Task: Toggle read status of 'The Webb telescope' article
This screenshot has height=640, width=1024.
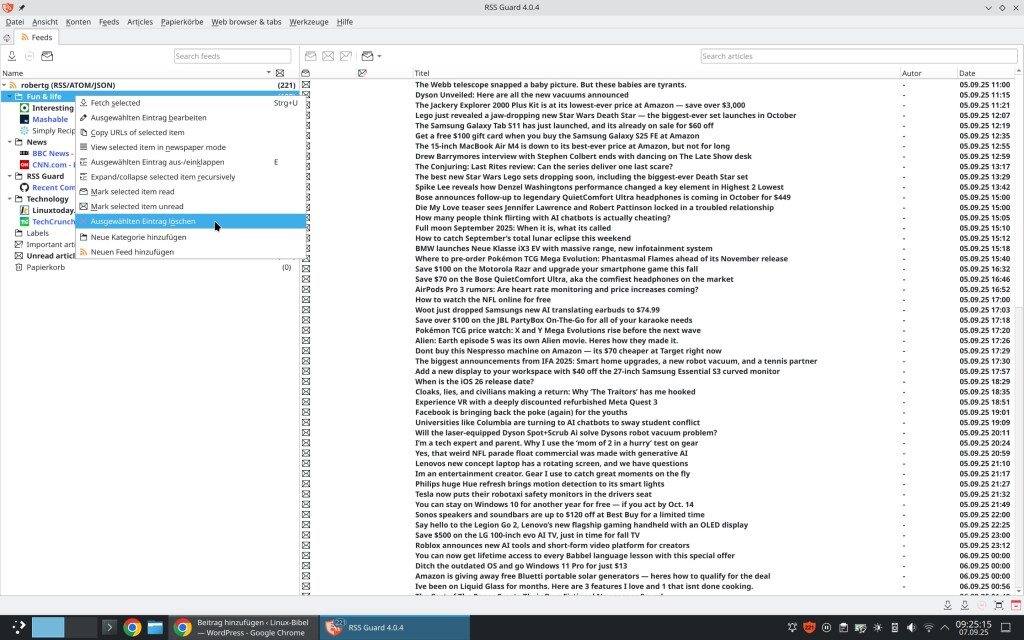Action: [x=306, y=84]
